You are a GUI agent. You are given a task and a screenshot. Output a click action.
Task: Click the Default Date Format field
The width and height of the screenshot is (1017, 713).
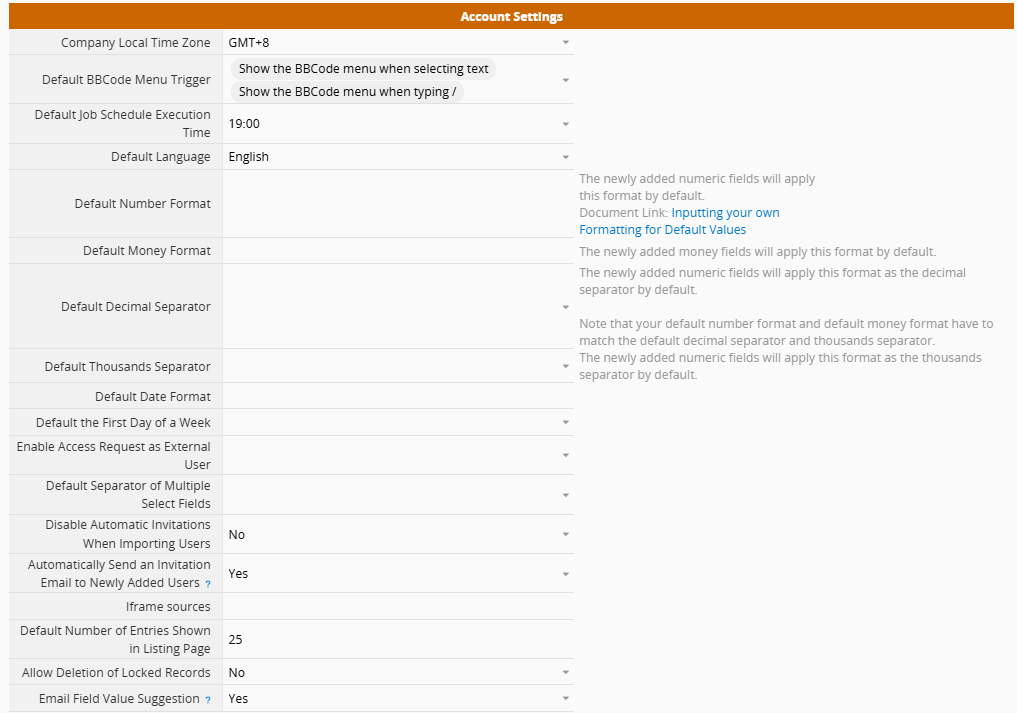(x=397, y=397)
